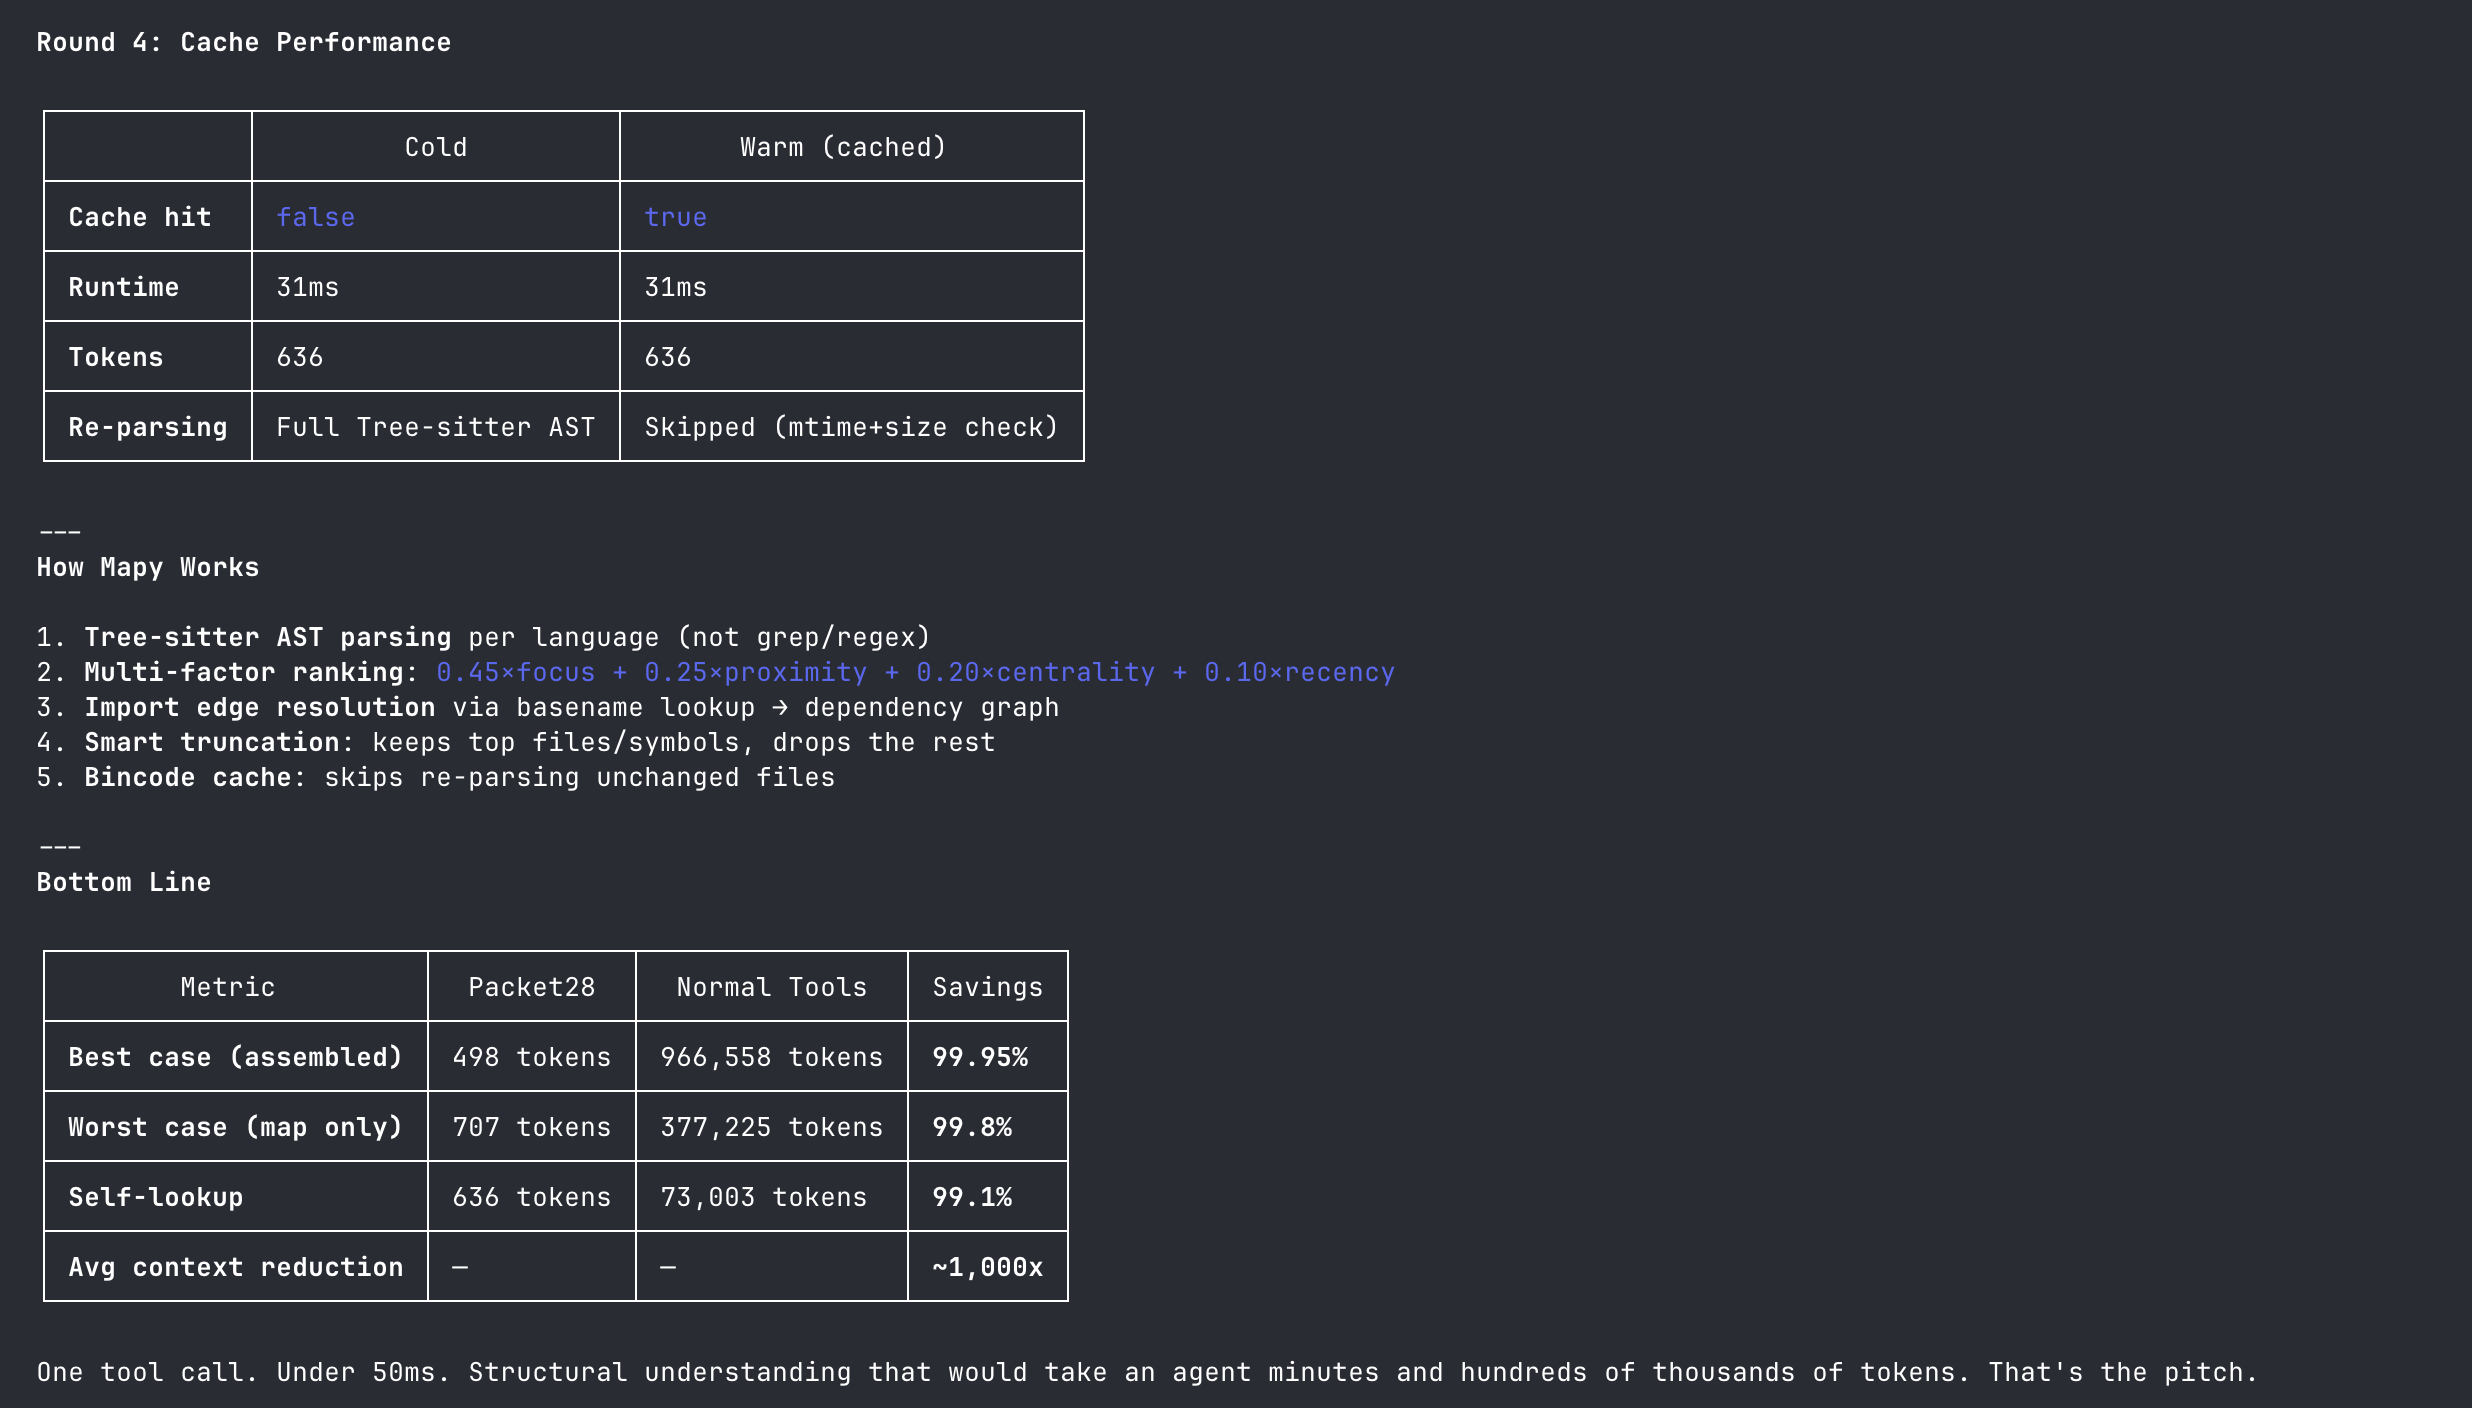Select the blue multi-factor ranking formula

pyautogui.click(x=915, y=672)
